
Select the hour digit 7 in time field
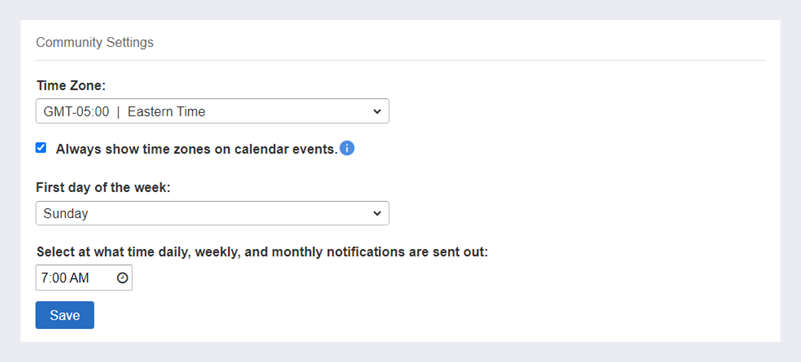tap(45, 278)
